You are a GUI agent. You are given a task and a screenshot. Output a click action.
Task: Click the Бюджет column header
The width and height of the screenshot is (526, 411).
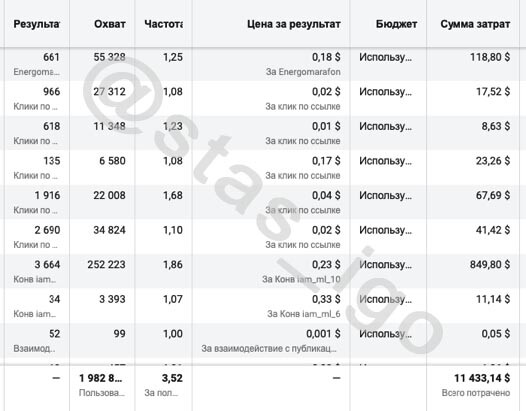tap(396, 24)
